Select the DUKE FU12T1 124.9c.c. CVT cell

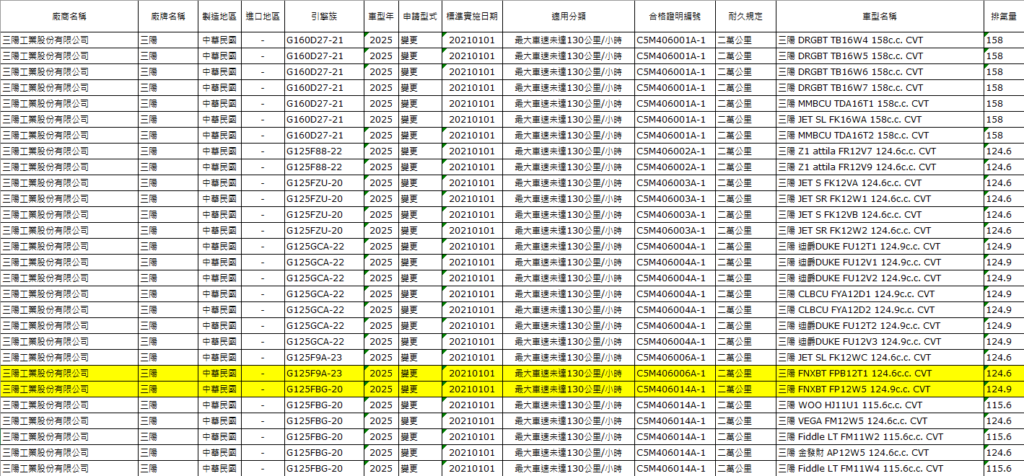[x=880, y=246]
